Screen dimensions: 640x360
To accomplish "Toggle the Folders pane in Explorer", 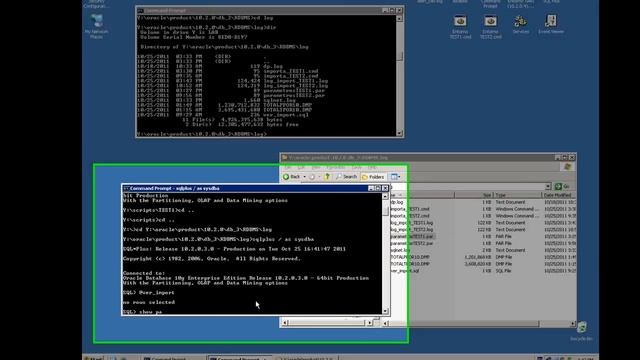I will coord(373,177).
